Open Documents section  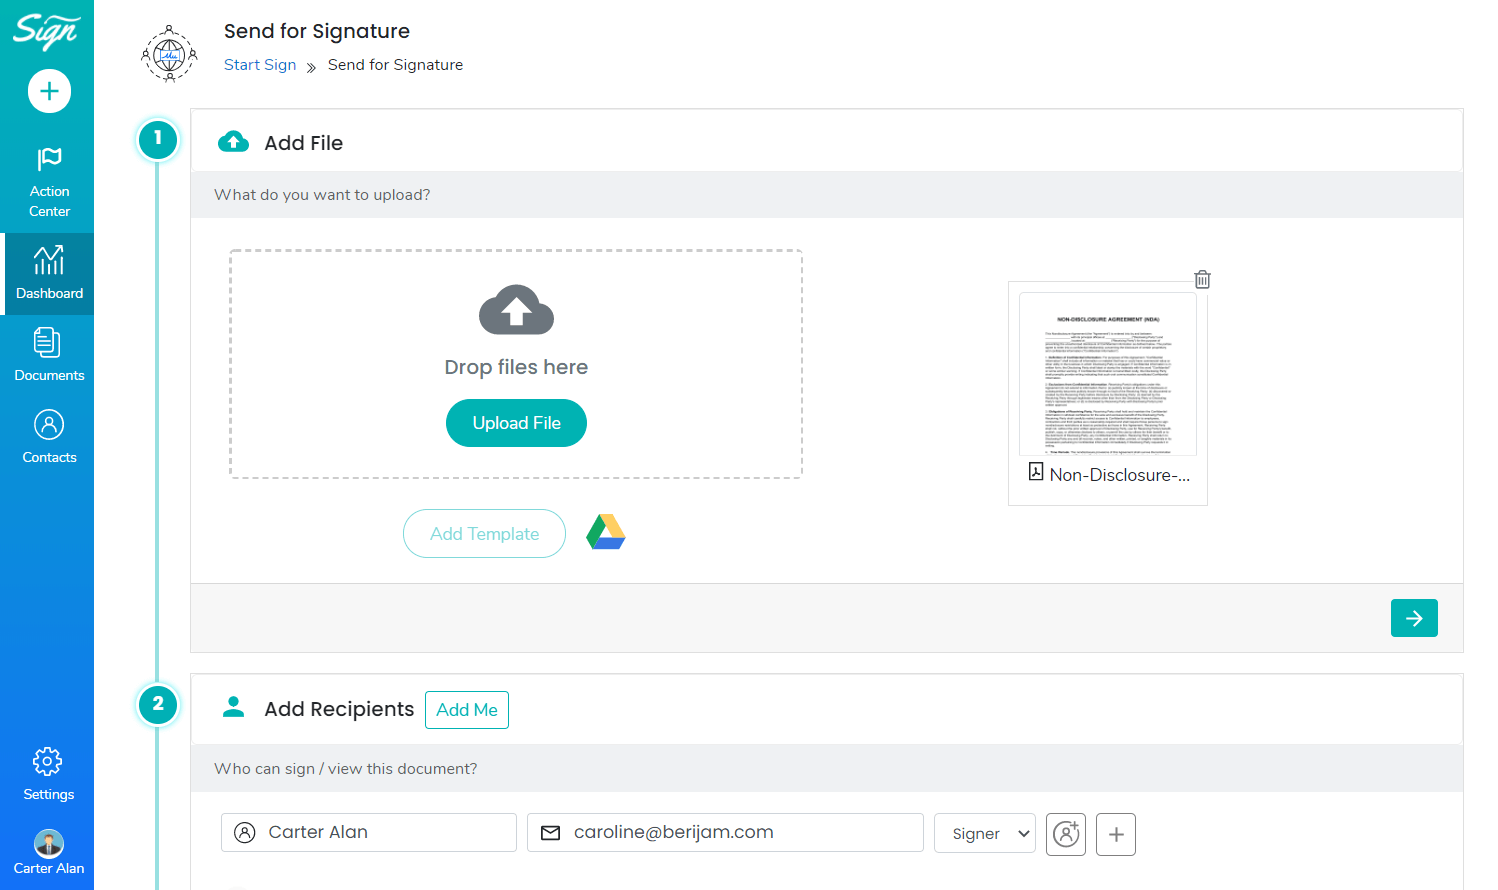coord(49,355)
